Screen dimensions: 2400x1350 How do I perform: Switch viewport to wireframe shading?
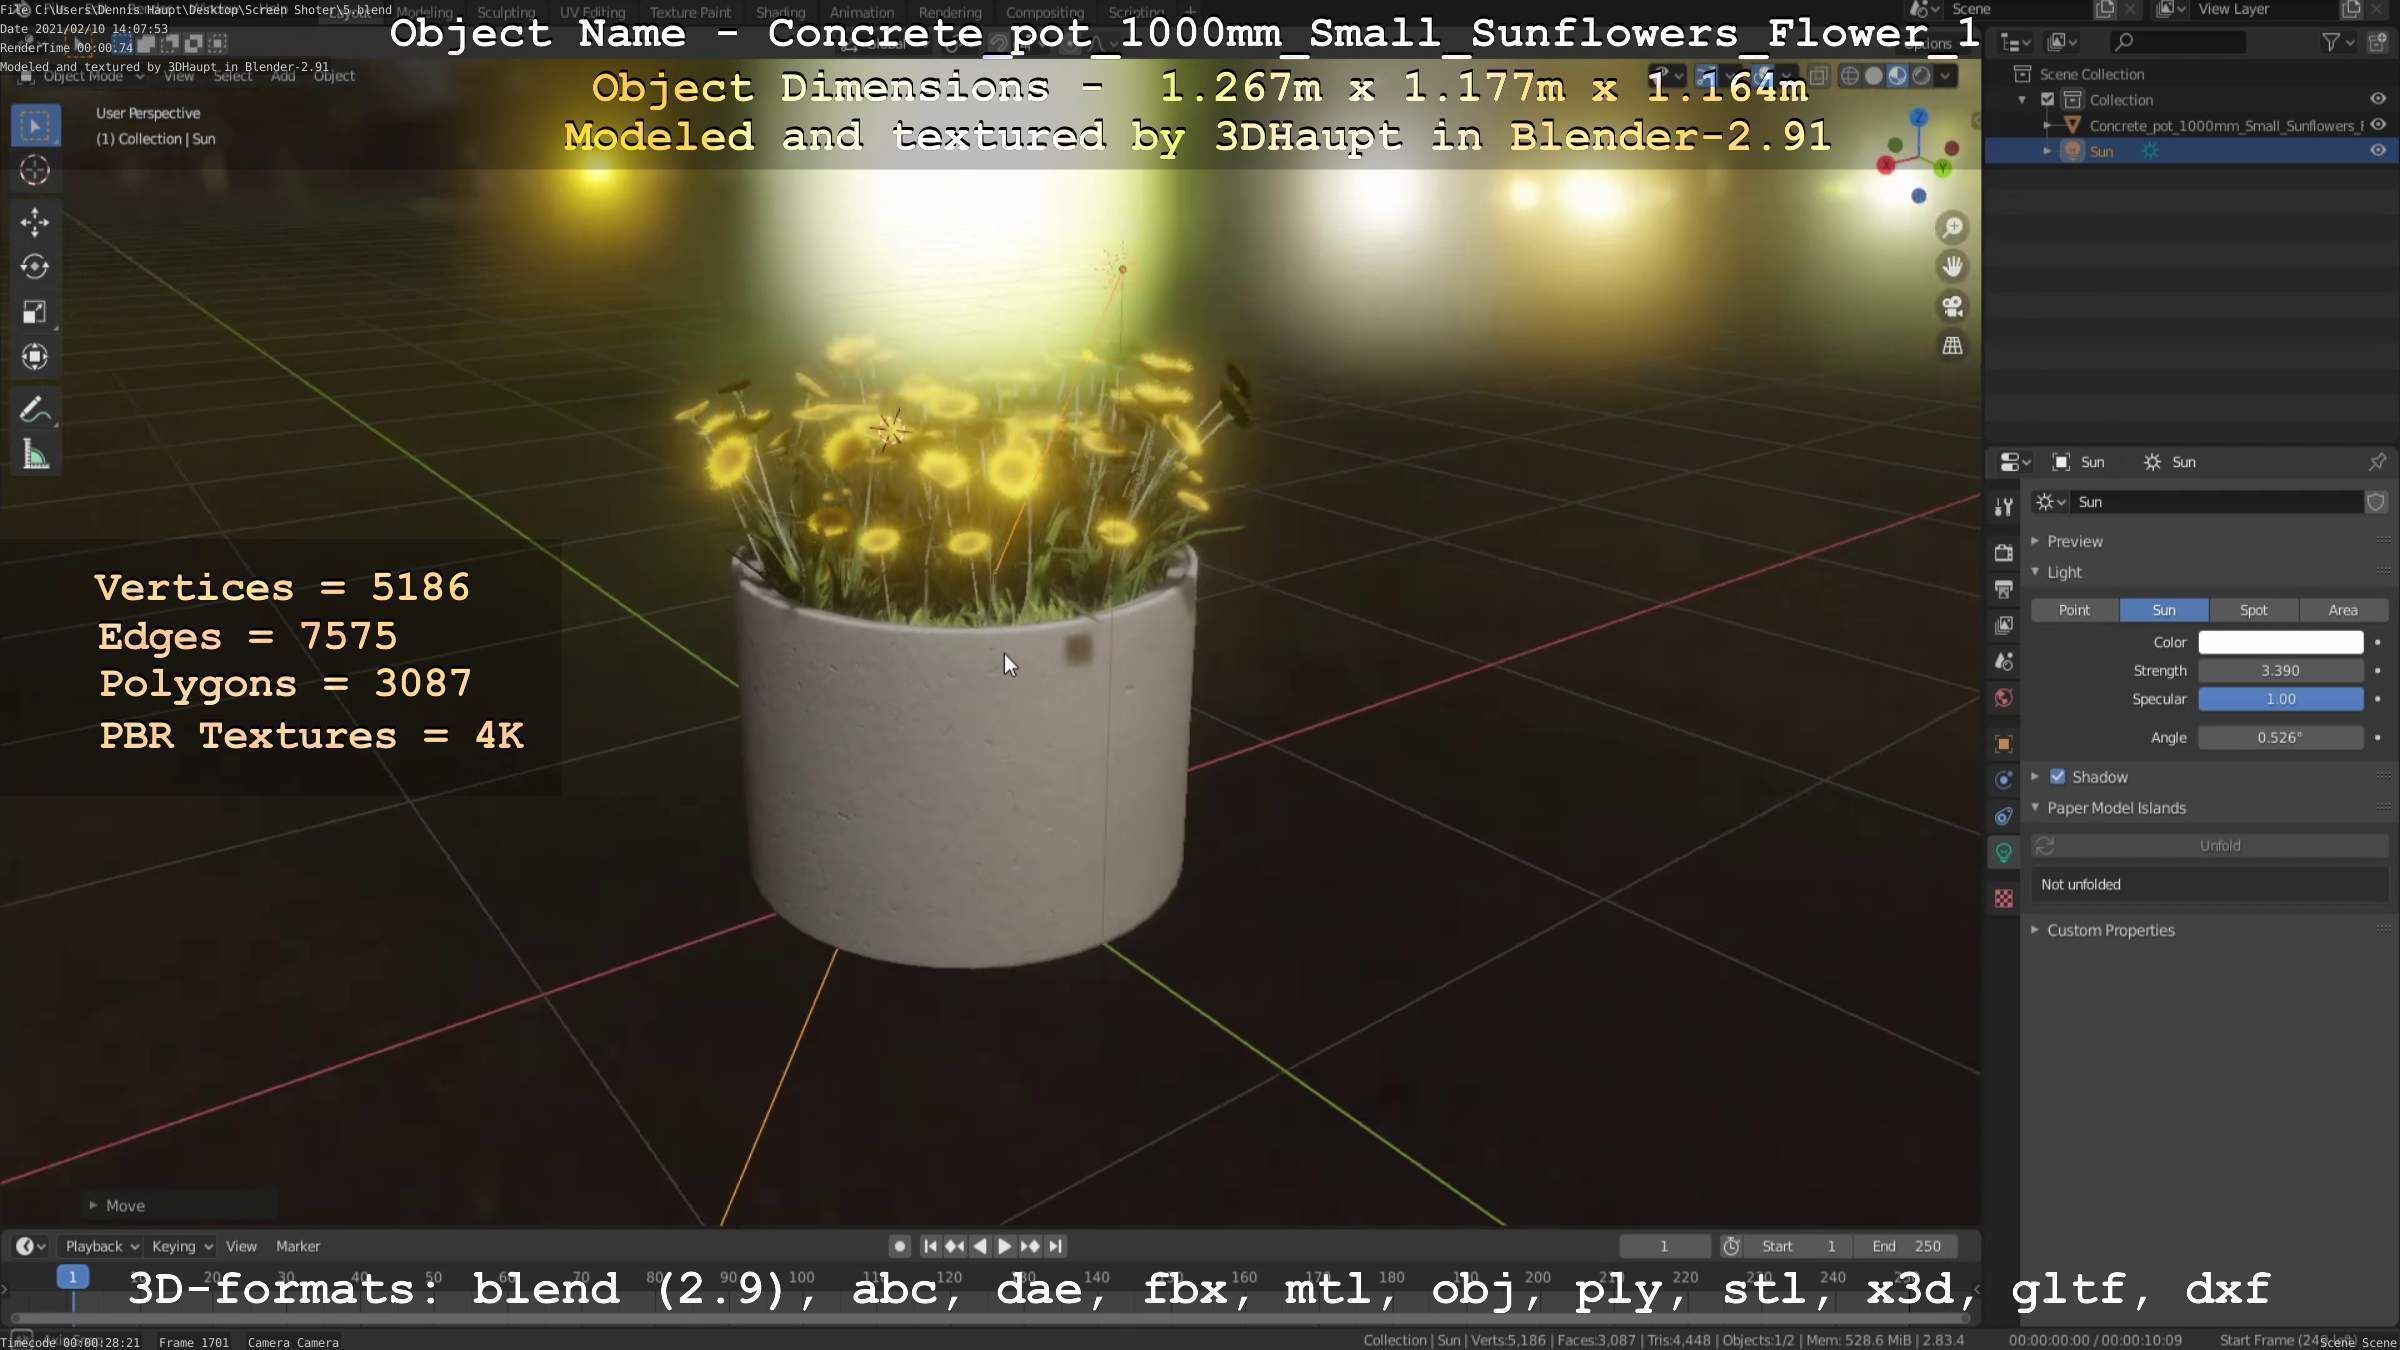coord(1850,76)
